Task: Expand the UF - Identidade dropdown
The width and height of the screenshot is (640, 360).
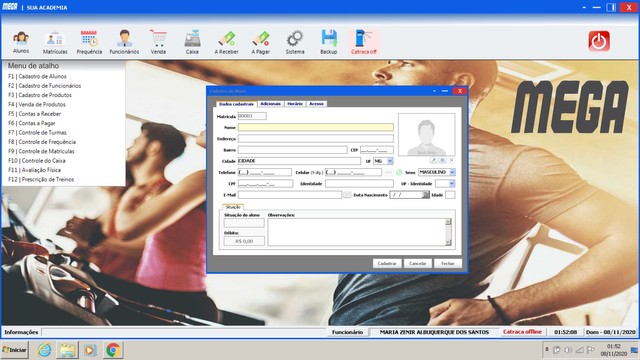Action: [x=451, y=184]
